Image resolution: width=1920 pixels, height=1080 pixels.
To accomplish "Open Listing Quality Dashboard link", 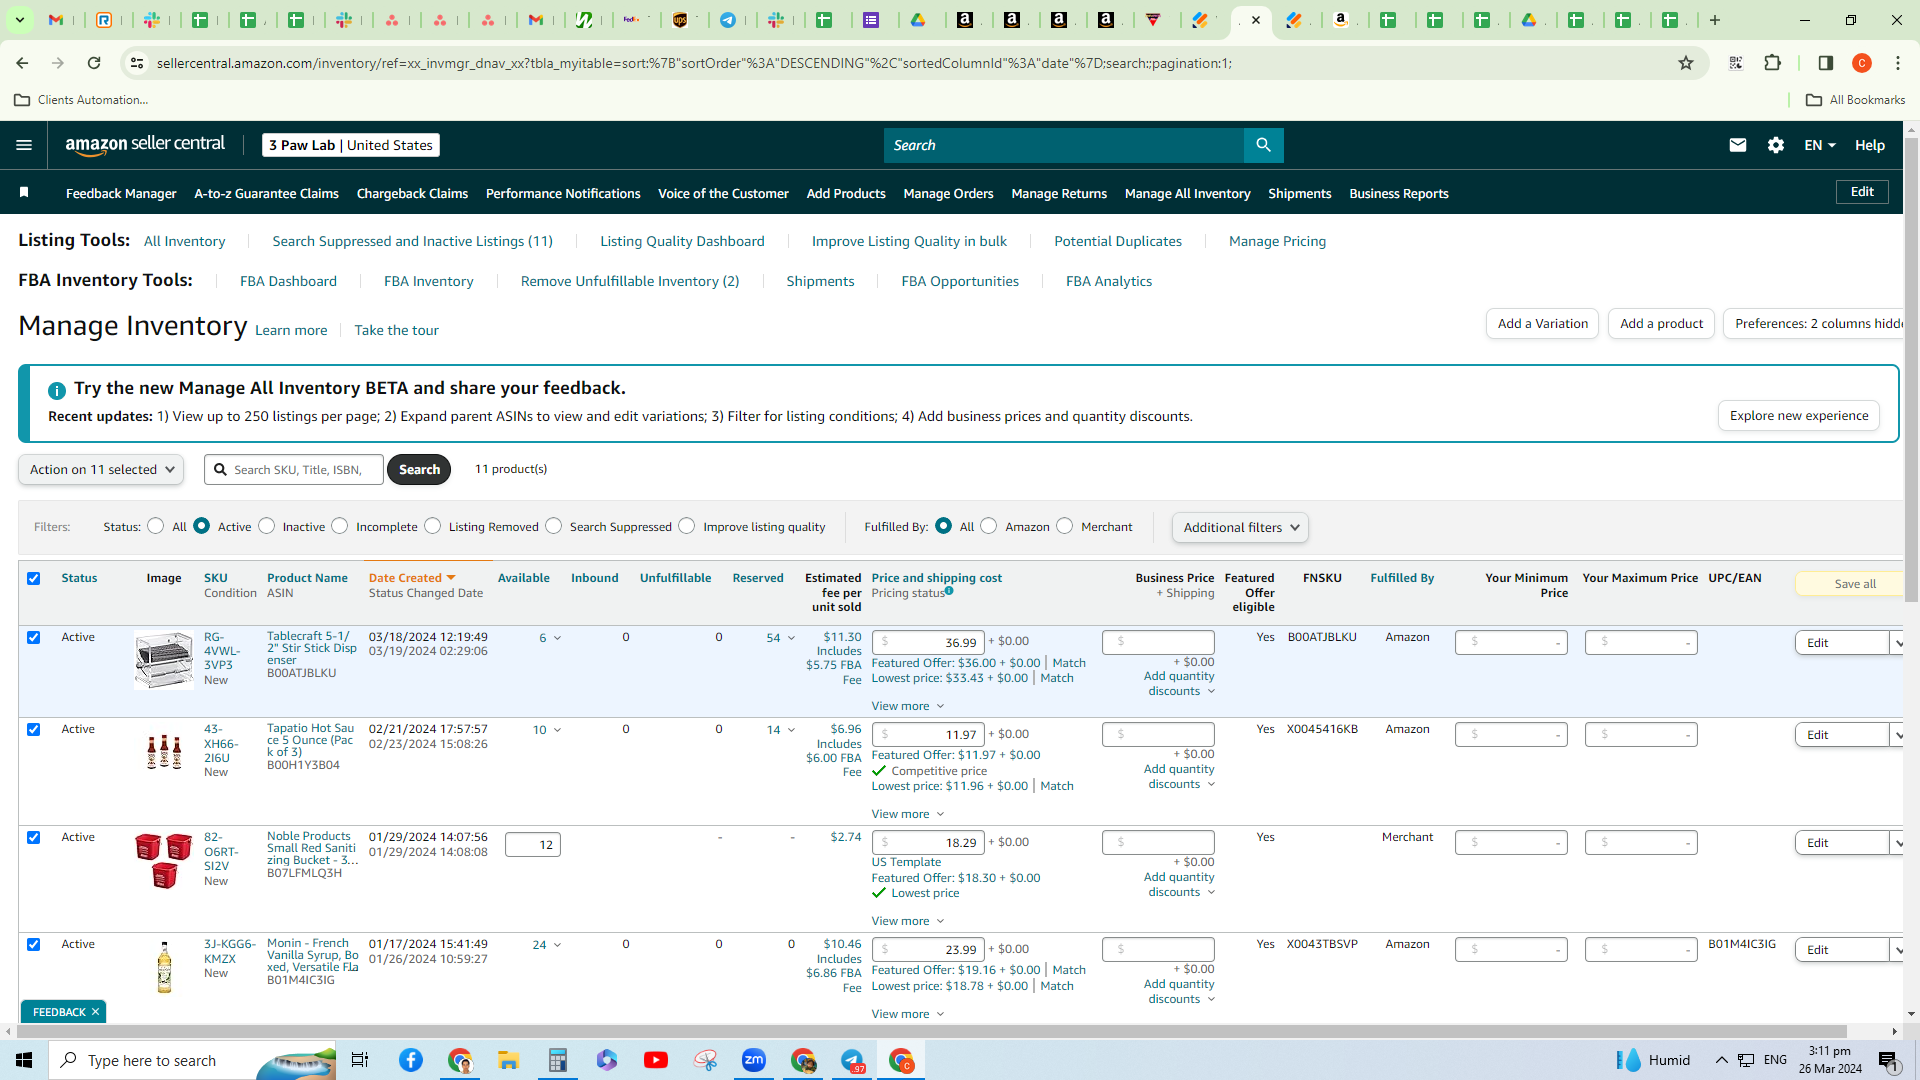I will [x=682, y=241].
